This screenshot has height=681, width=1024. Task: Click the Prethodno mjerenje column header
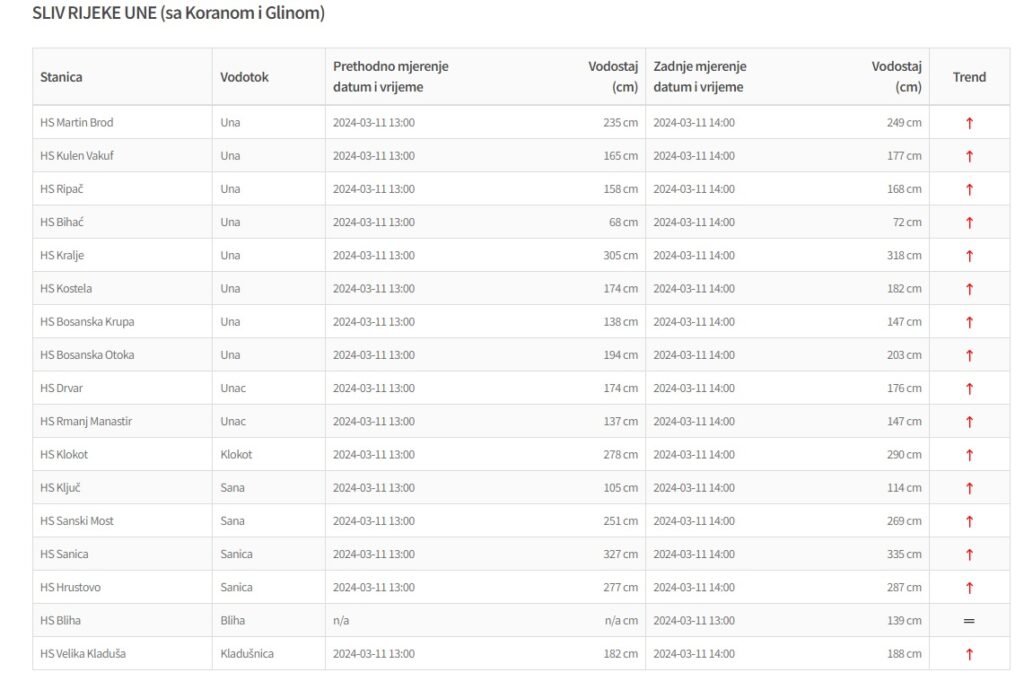click(390, 67)
